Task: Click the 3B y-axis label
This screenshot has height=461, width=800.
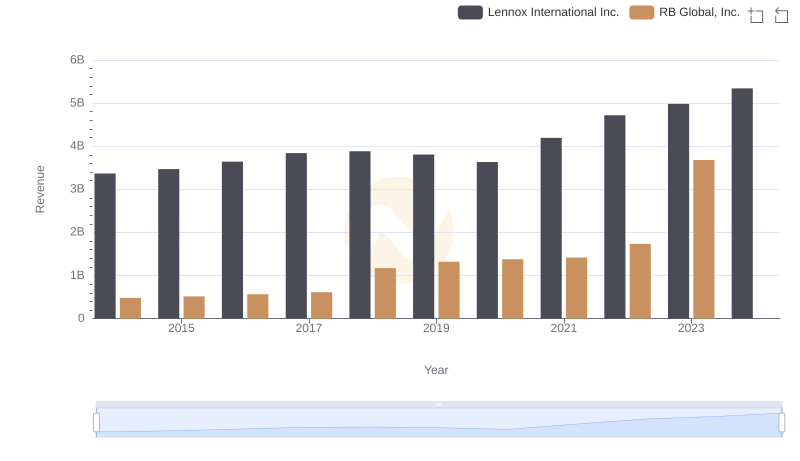Action: [77, 189]
